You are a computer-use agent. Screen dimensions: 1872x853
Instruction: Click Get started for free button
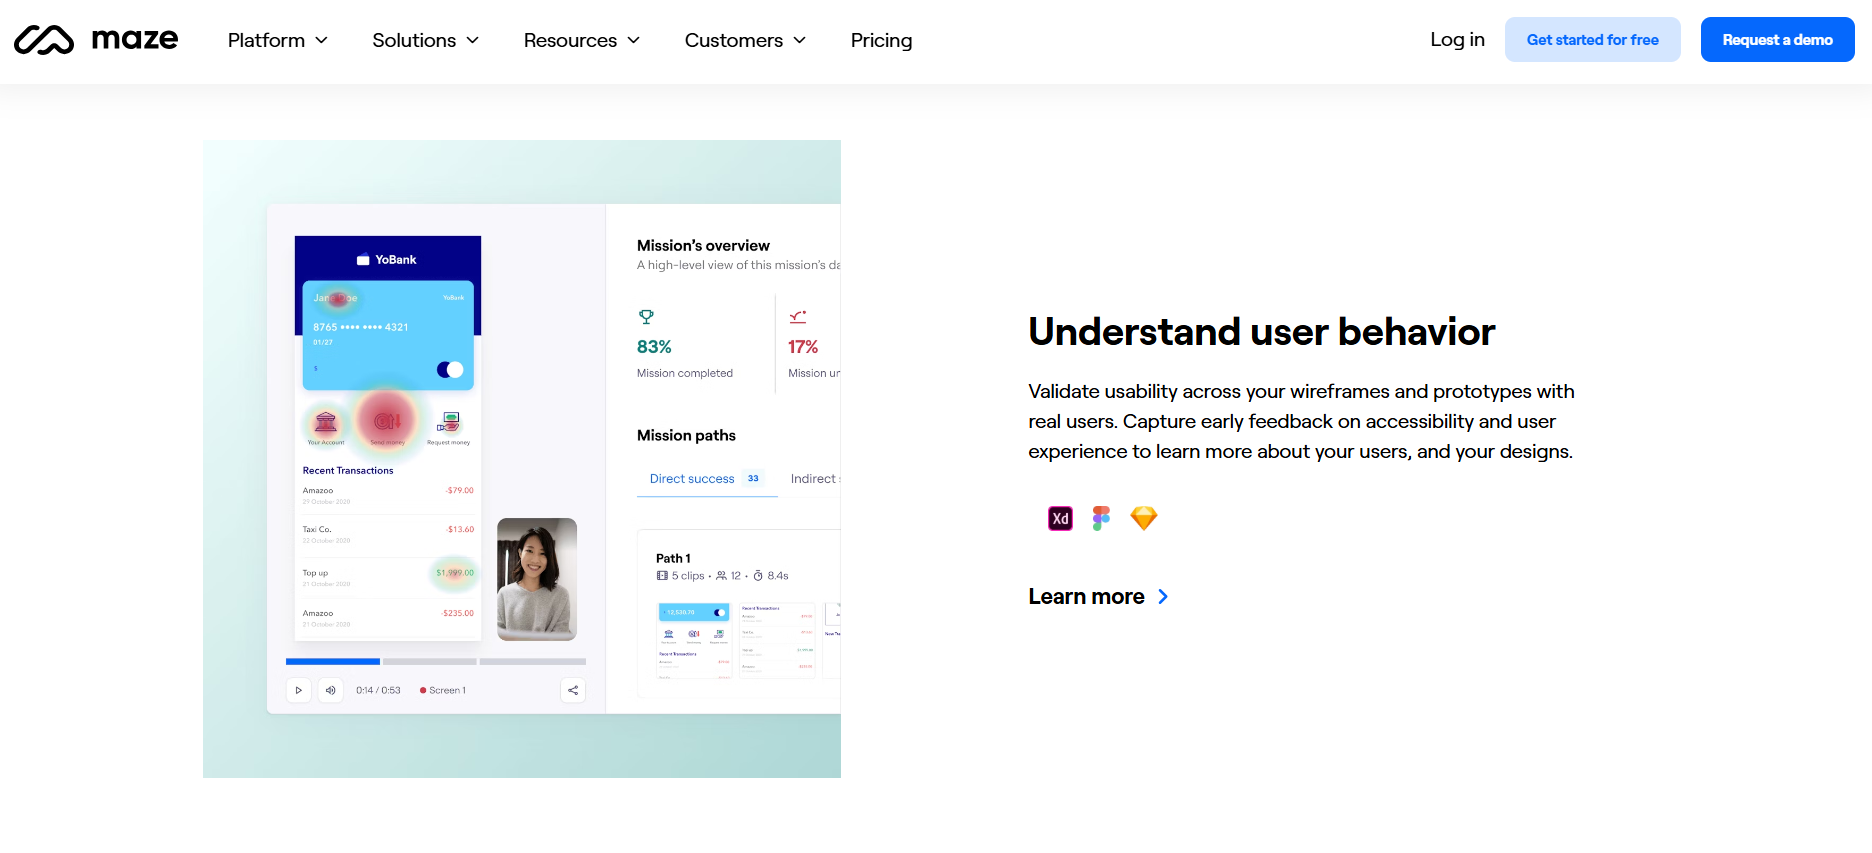pos(1592,40)
